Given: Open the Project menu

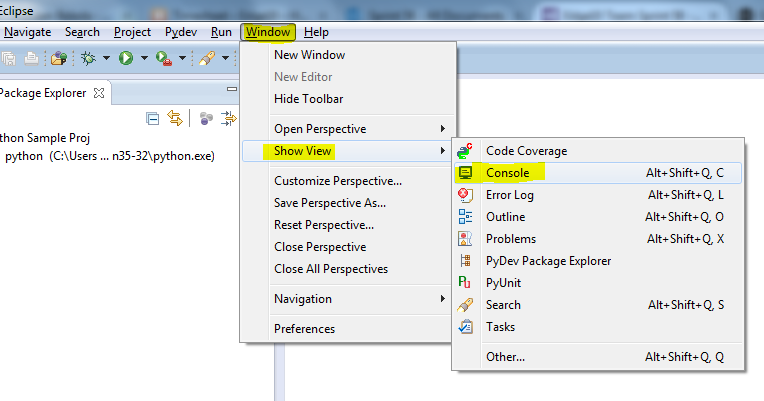Looking at the screenshot, I should (132, 32).
